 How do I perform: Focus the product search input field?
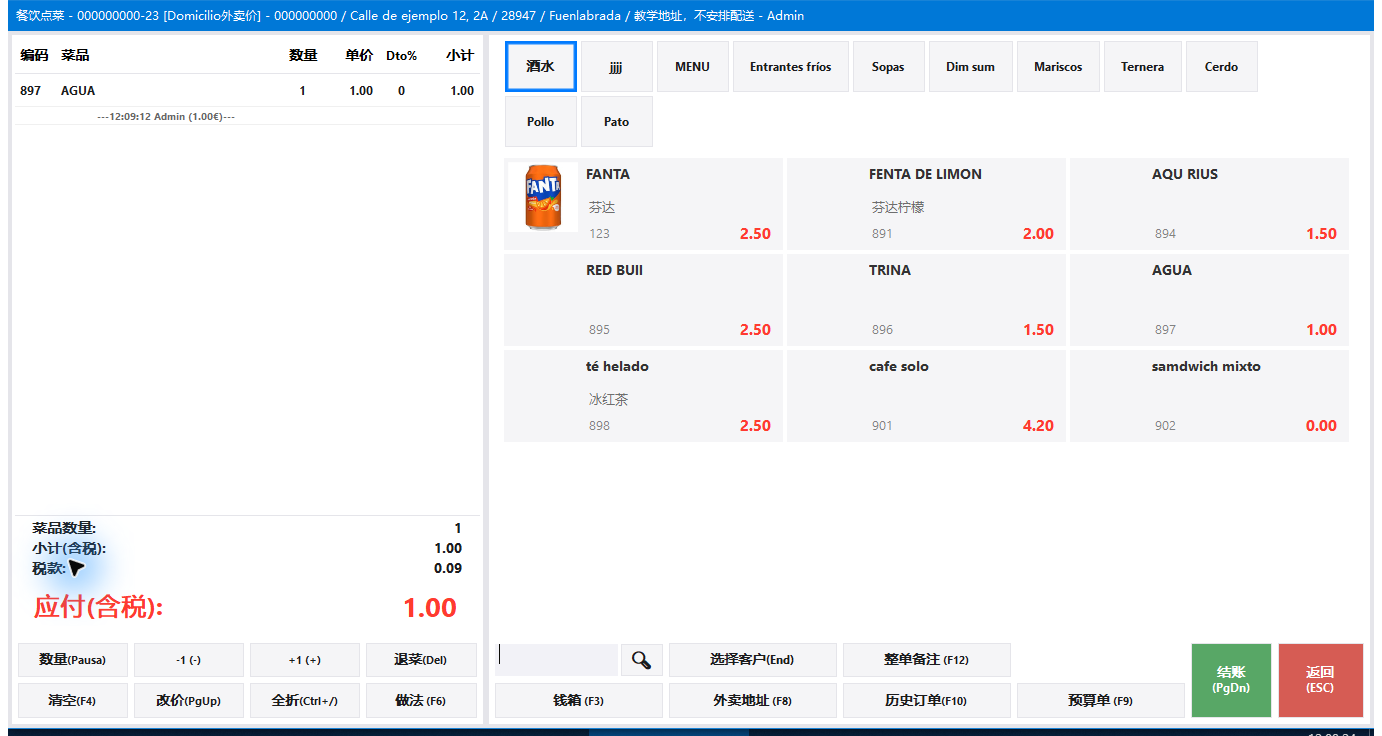pos(557,660)
